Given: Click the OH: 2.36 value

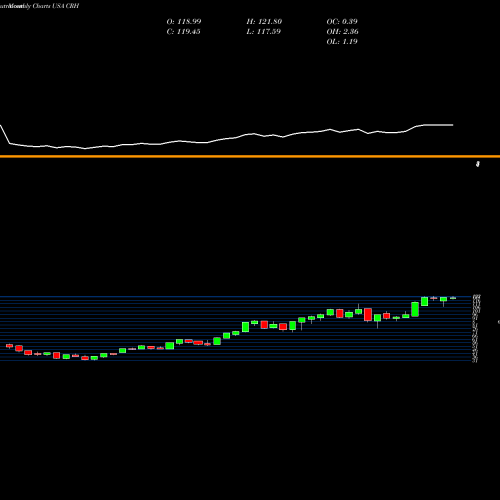Looking at the screenshot, I should click(x=342, y=32).
